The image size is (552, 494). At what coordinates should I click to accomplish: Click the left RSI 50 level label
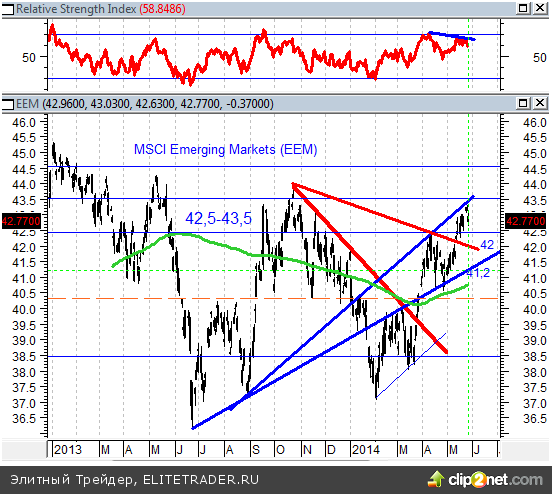[29, 57]
